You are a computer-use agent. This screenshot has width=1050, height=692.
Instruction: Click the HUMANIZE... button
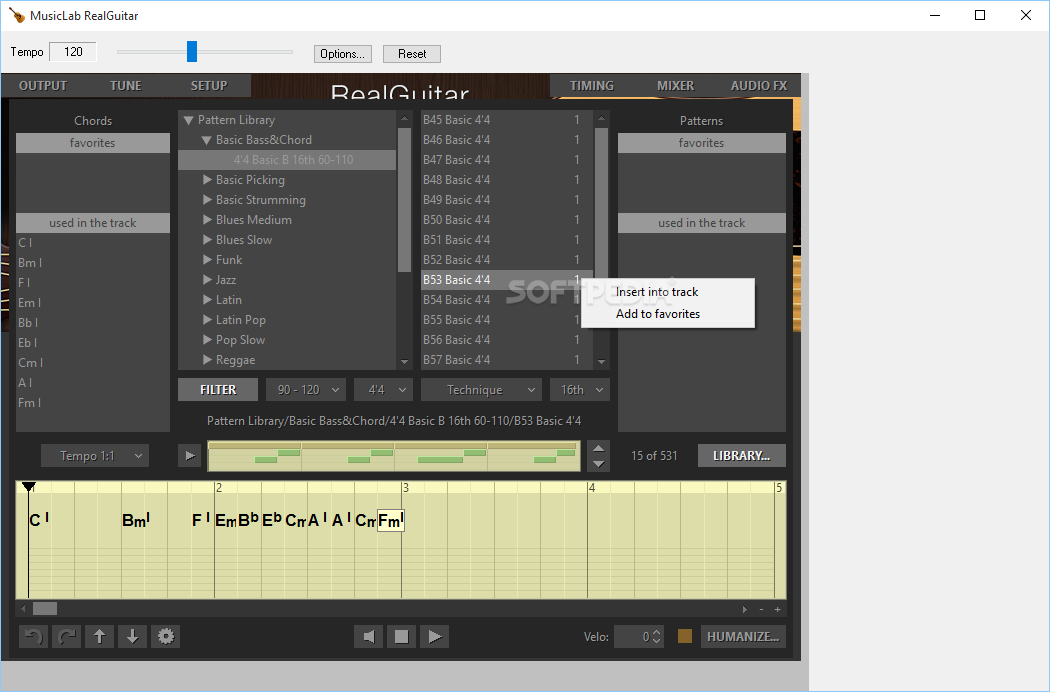pyautogui.click(x=743, y=636)
